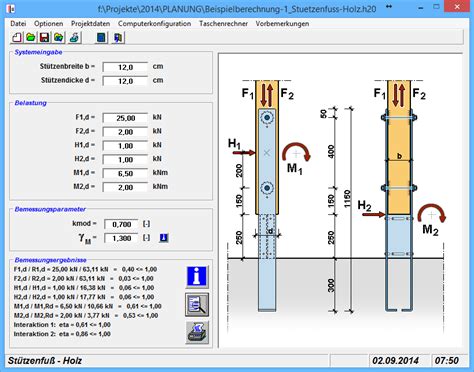Open a project with the folder icon
474x372 pixels.
(x=31, y=37)
